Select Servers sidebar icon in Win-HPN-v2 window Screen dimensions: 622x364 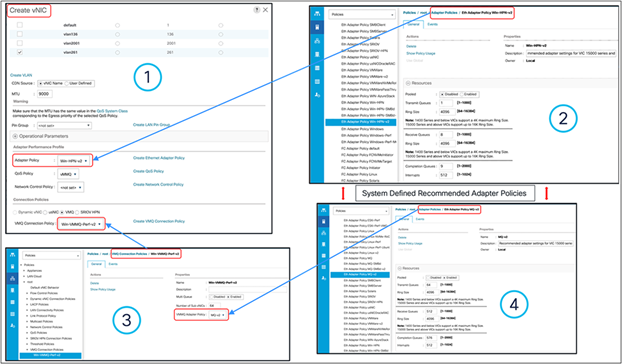tap(317, 27)
